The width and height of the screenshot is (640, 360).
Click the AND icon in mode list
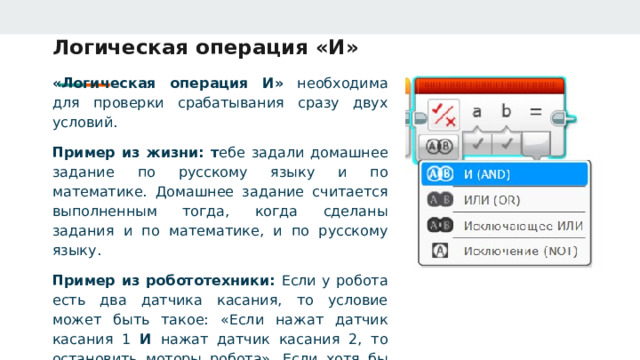pyautogui.click(x=440, y=174)
